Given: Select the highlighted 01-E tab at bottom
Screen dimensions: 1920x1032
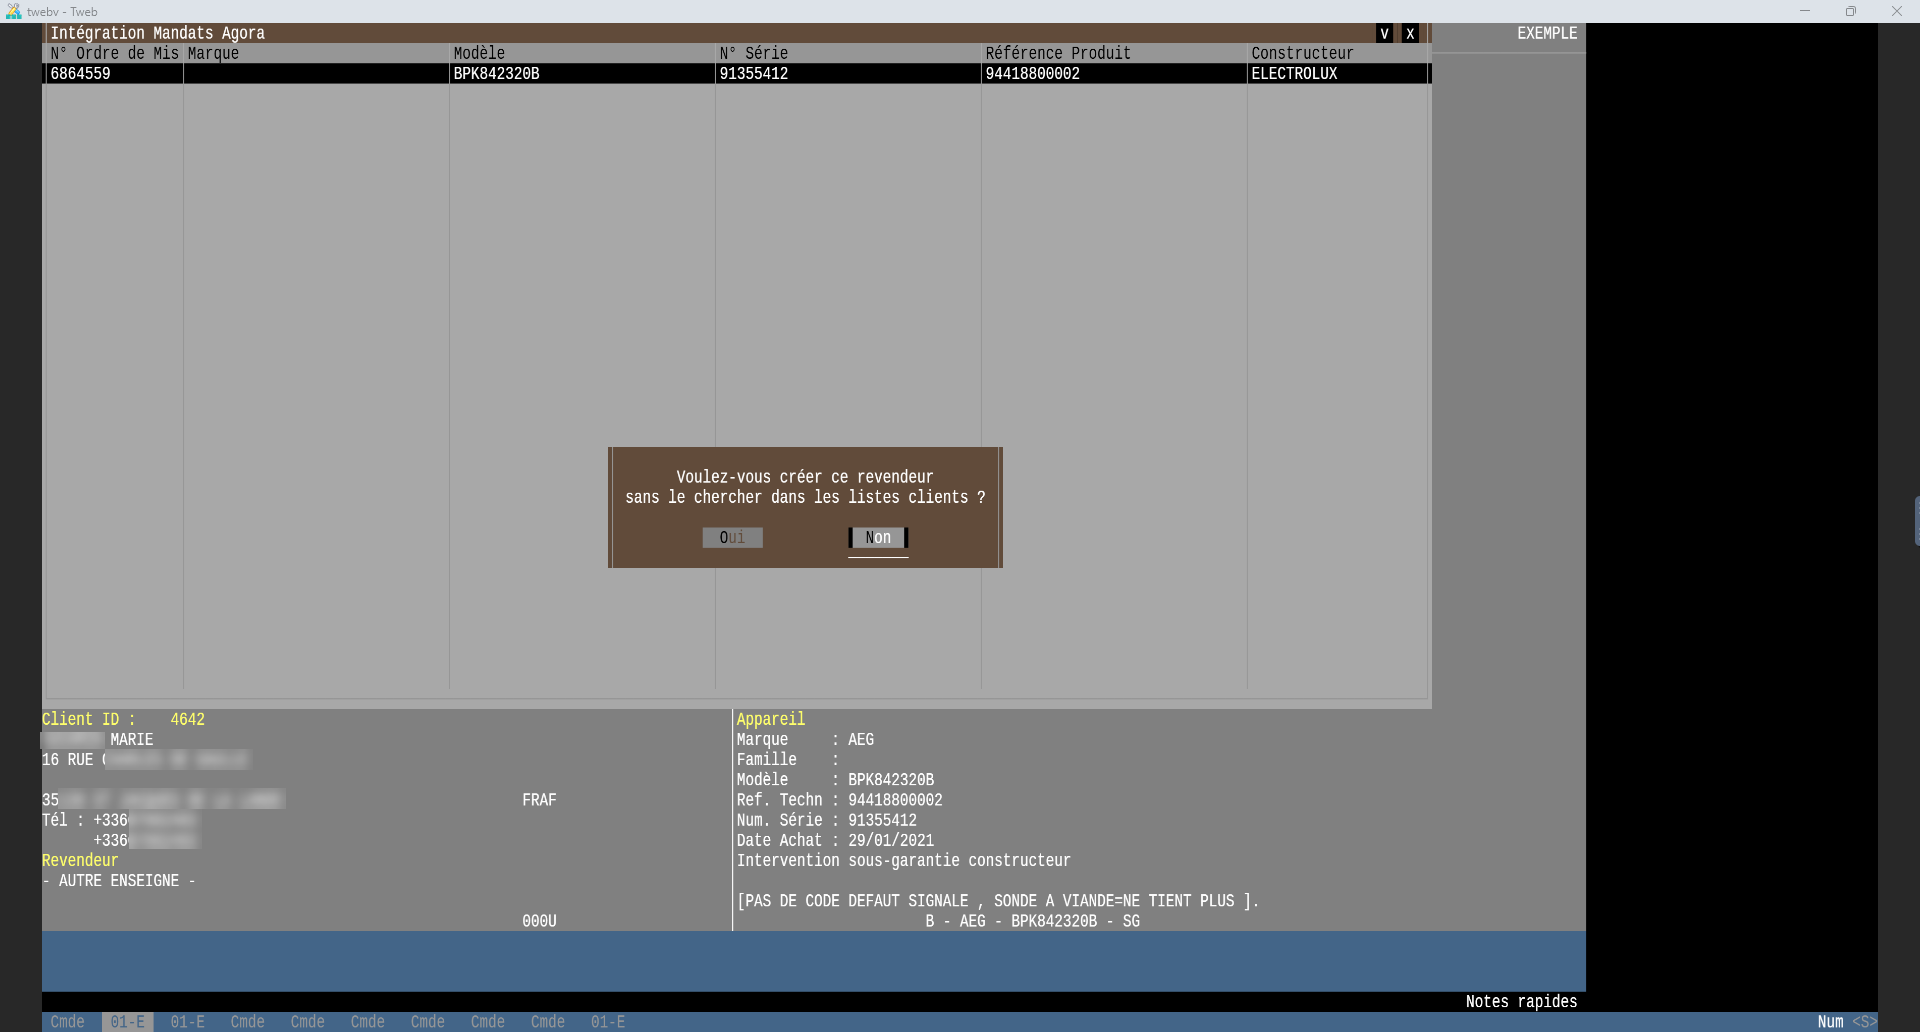Looking at the screenshot, I should (x=127, y=1022).
